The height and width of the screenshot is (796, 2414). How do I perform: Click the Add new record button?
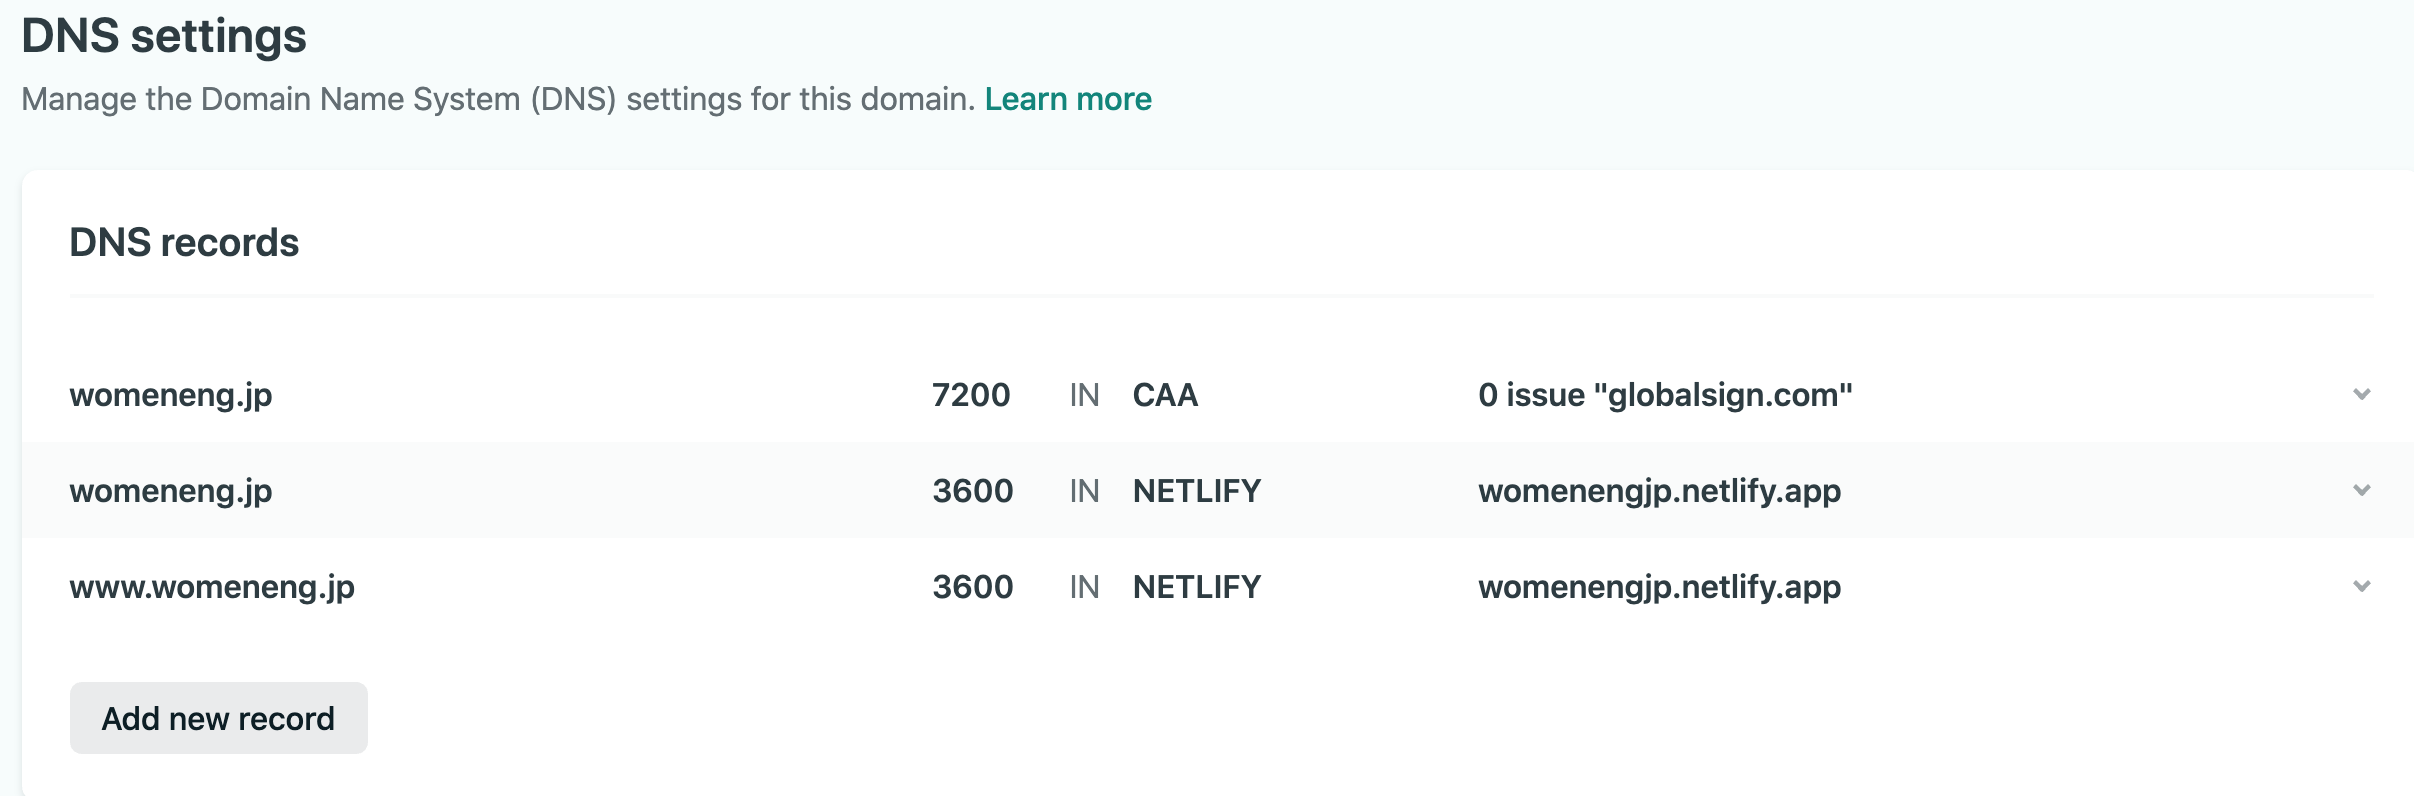(x=219, y=718)
